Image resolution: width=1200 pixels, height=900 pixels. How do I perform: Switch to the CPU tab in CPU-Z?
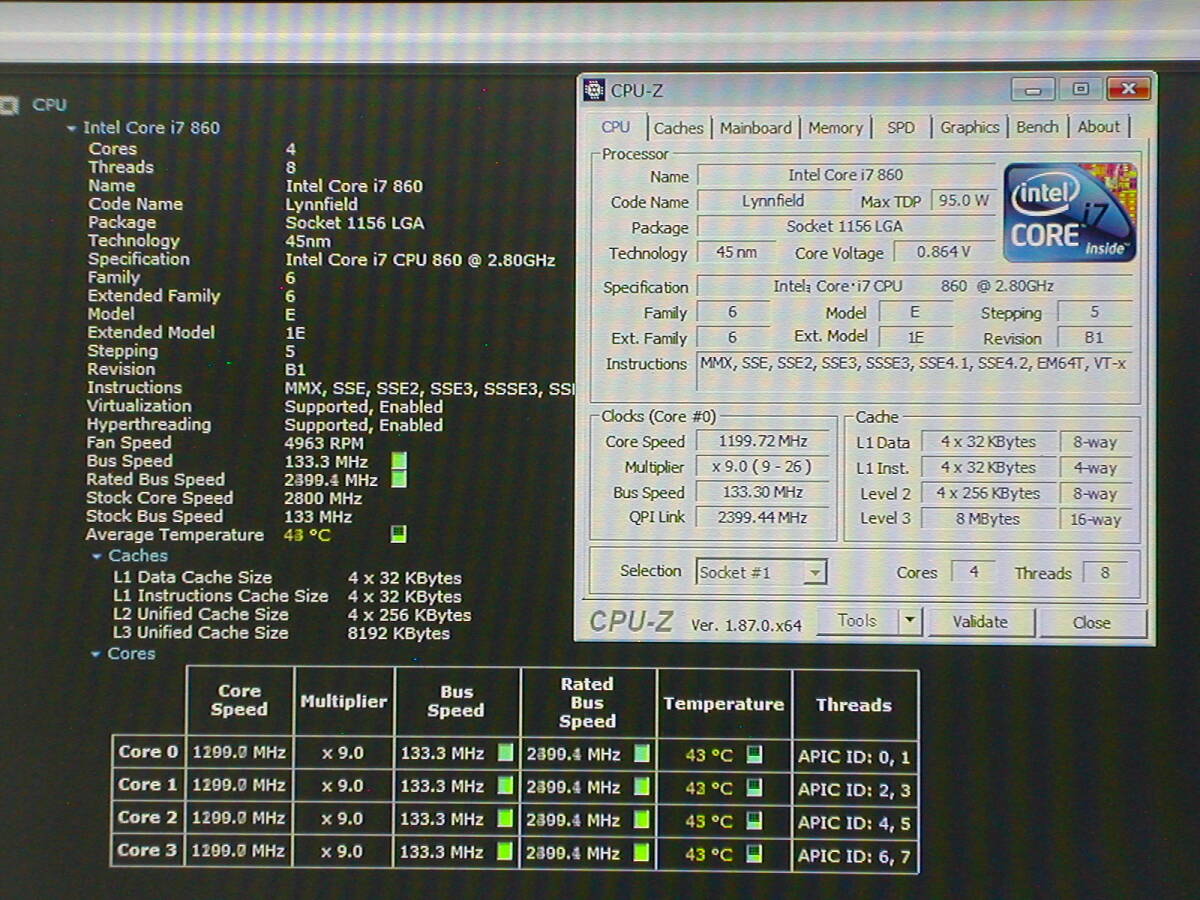616,127
